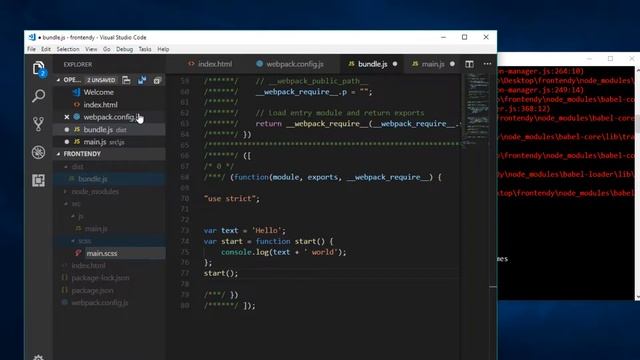
Task: Open the Help menu
Action: (x=163, y=49)
